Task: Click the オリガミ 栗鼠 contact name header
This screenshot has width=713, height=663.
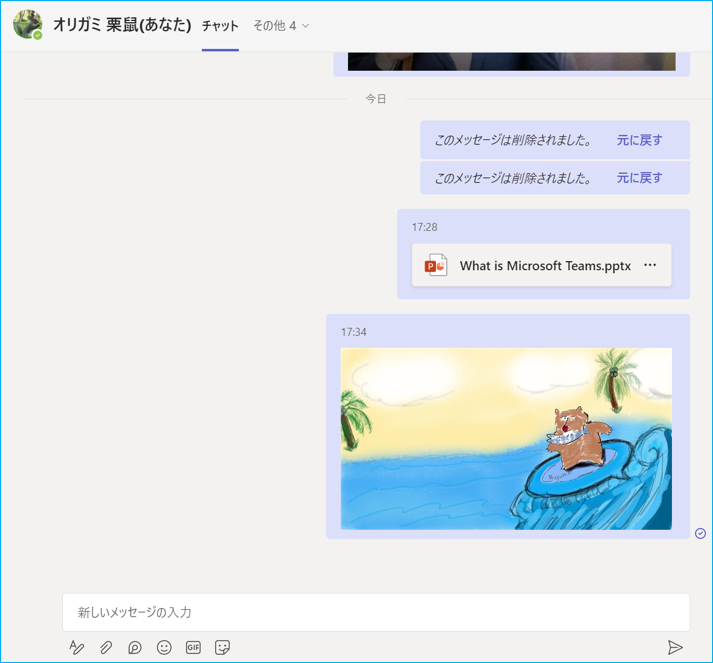Action: pos(121,25)
